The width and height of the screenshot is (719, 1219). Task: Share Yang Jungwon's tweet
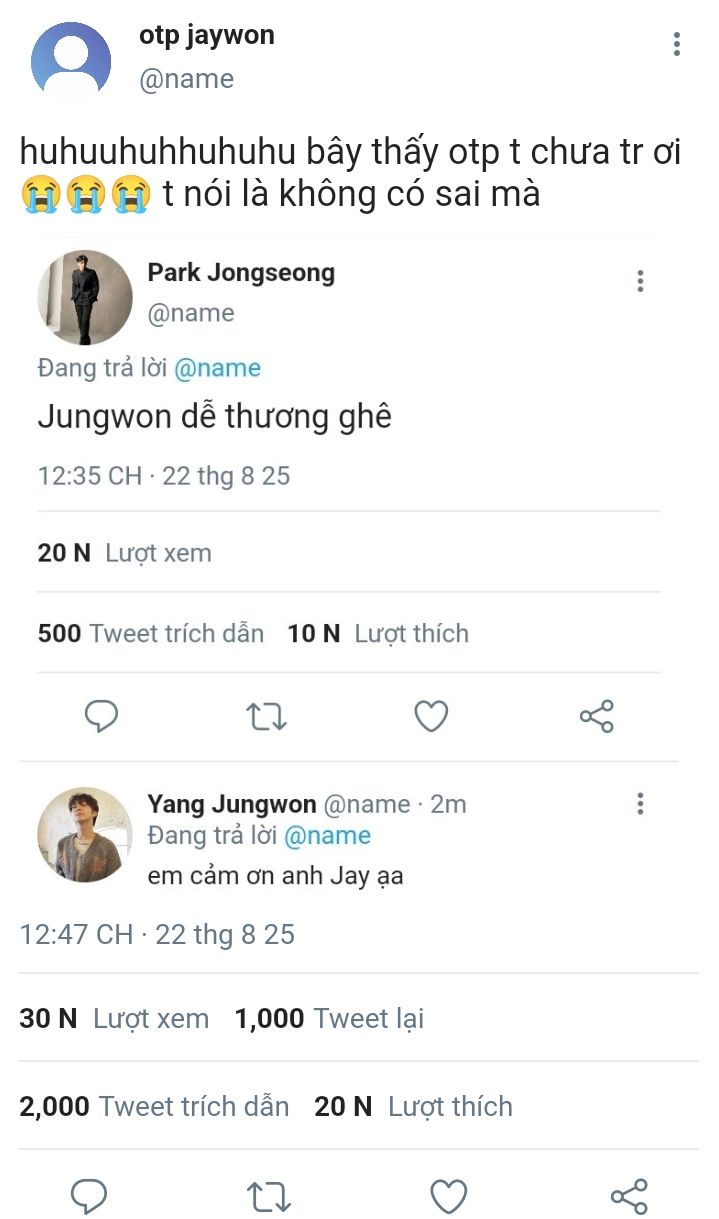pyautogui.click(x=629, y=1196)
